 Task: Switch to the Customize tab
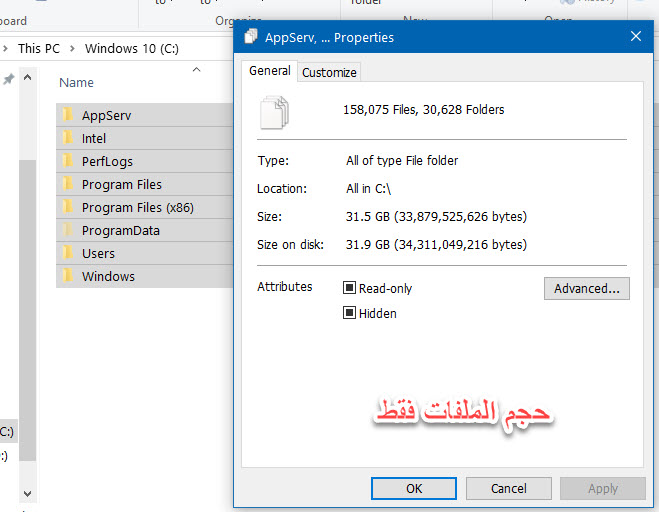tap(329, 72)
